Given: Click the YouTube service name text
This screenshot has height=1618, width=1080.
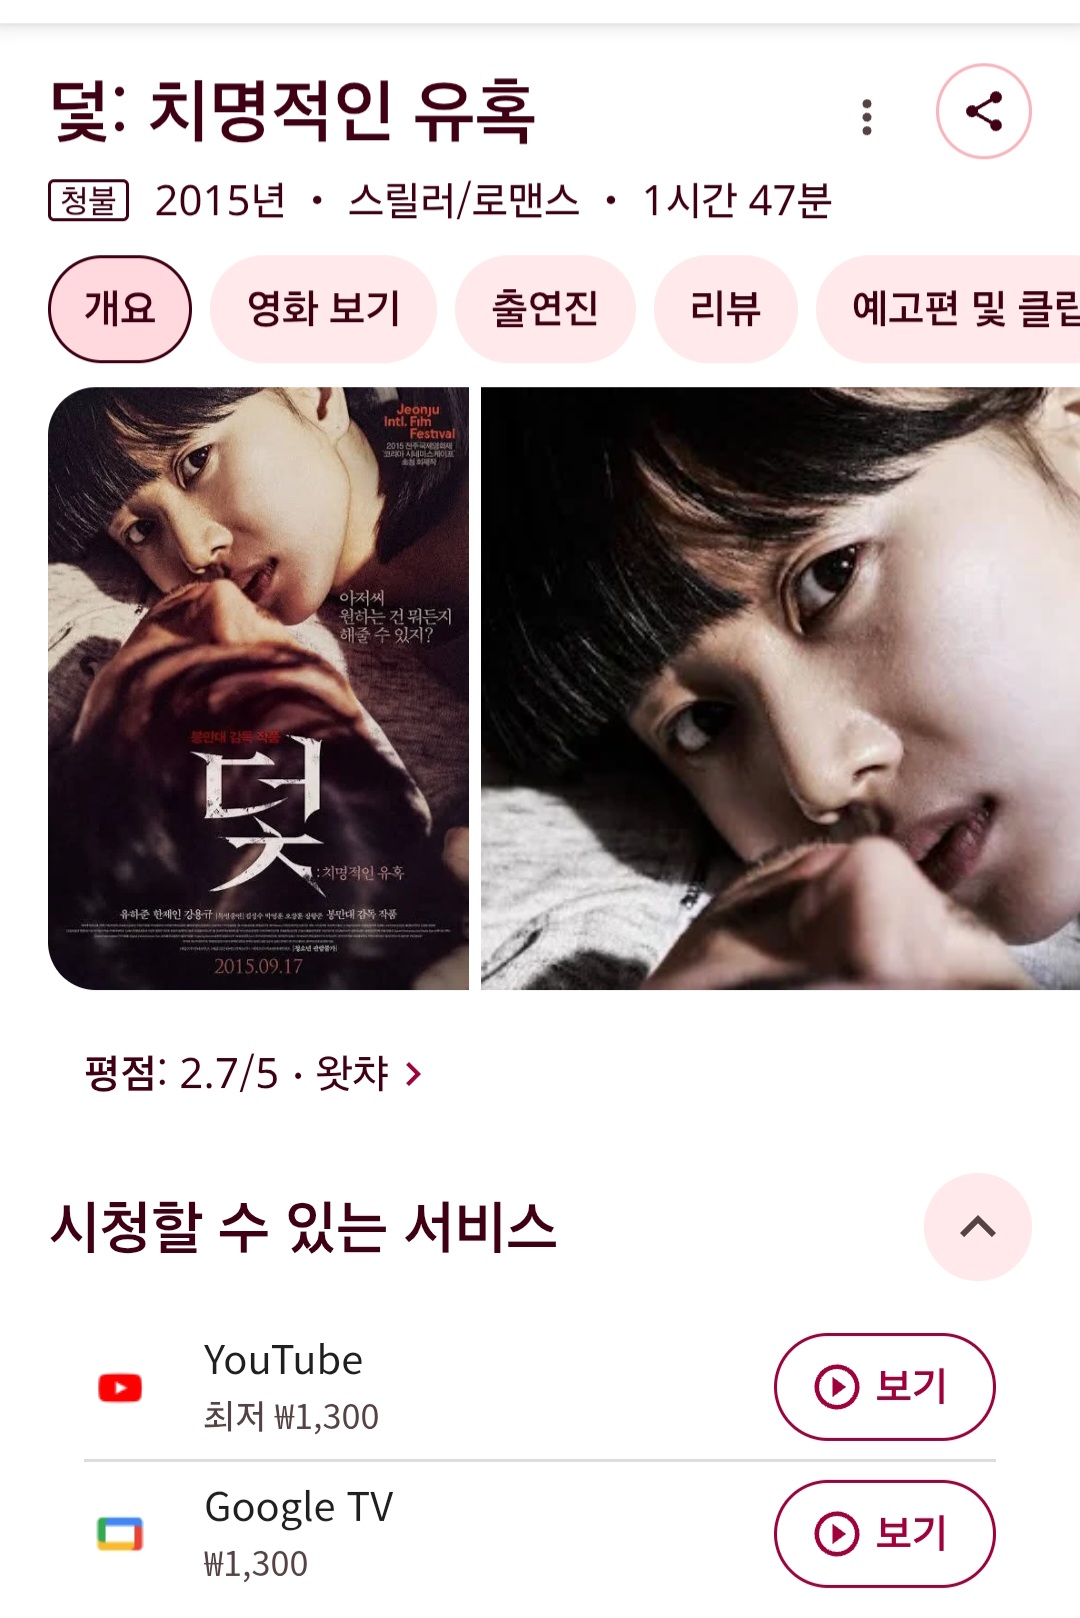Looking at the screenshot, I should point(283,1360).
